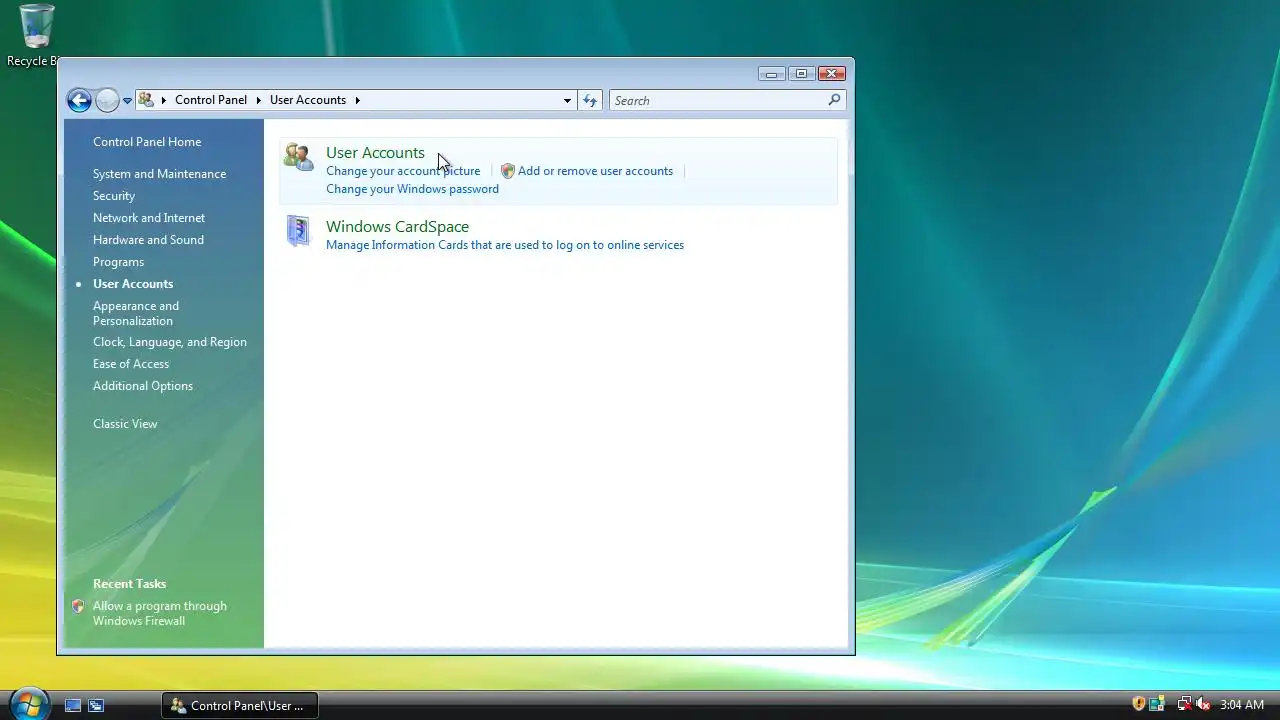
Task: Close the Control Panel window
Action: coord(832,73)
